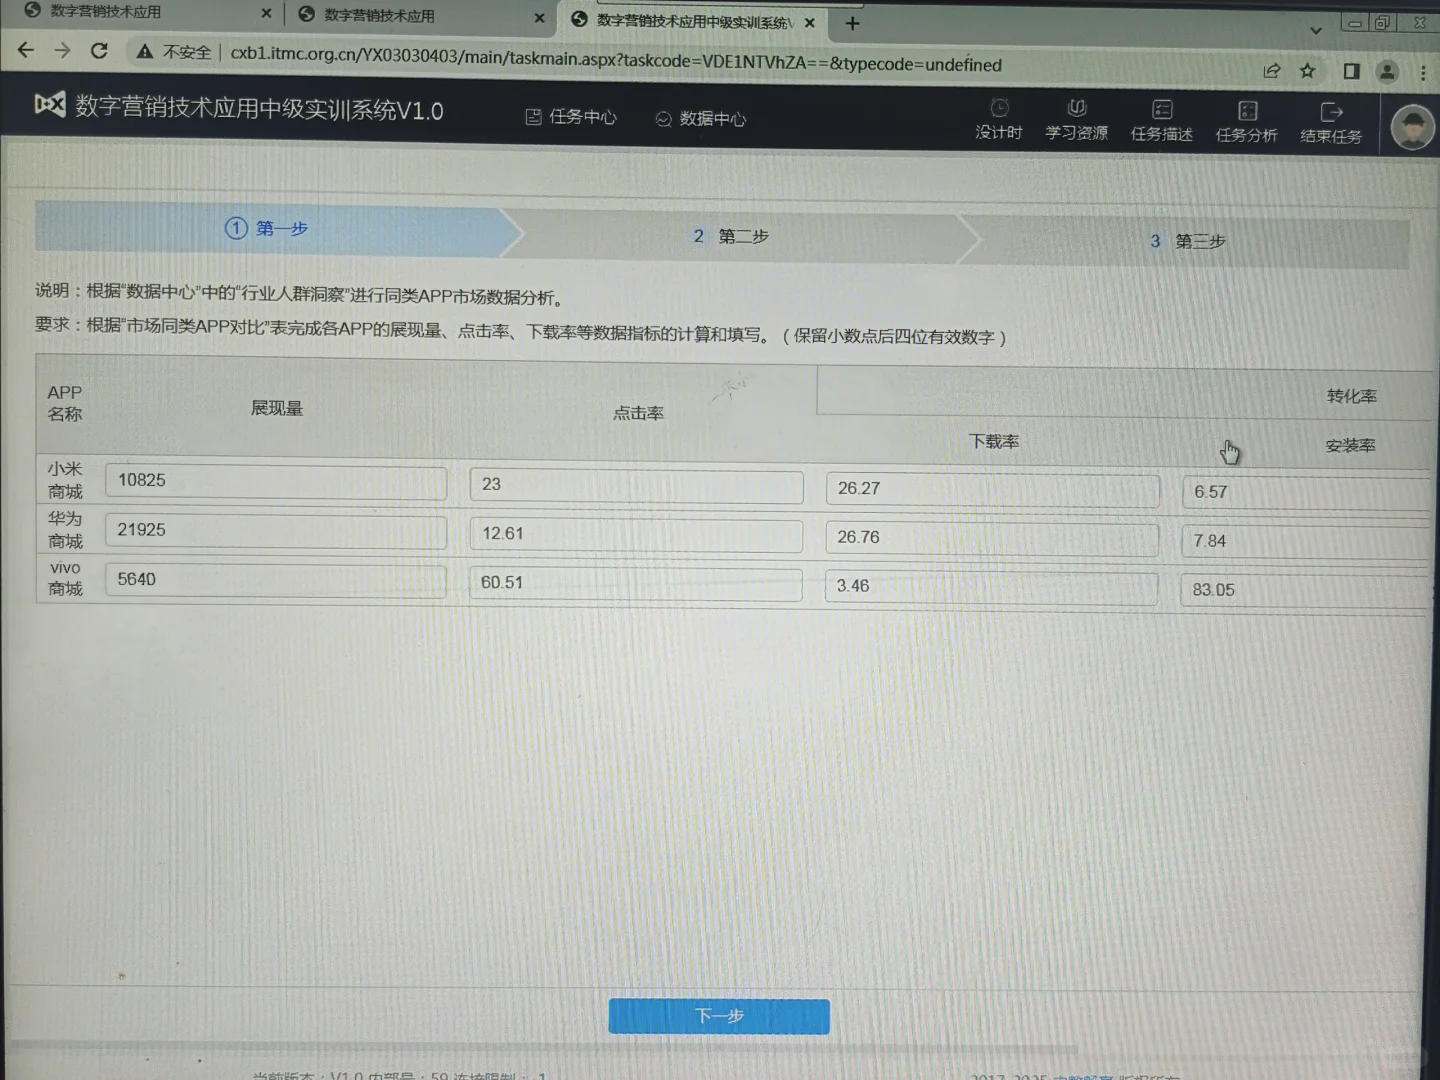Edit vivo商城 下载率 field 3.46
Viewport: 1440px width, 1080px height.
point(992,588)
